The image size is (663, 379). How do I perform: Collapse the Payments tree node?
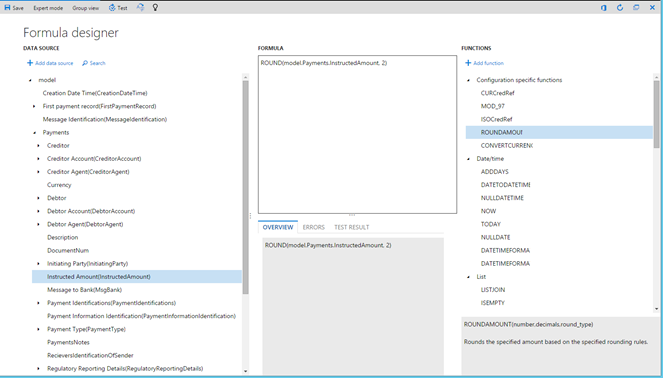point(34,132)
